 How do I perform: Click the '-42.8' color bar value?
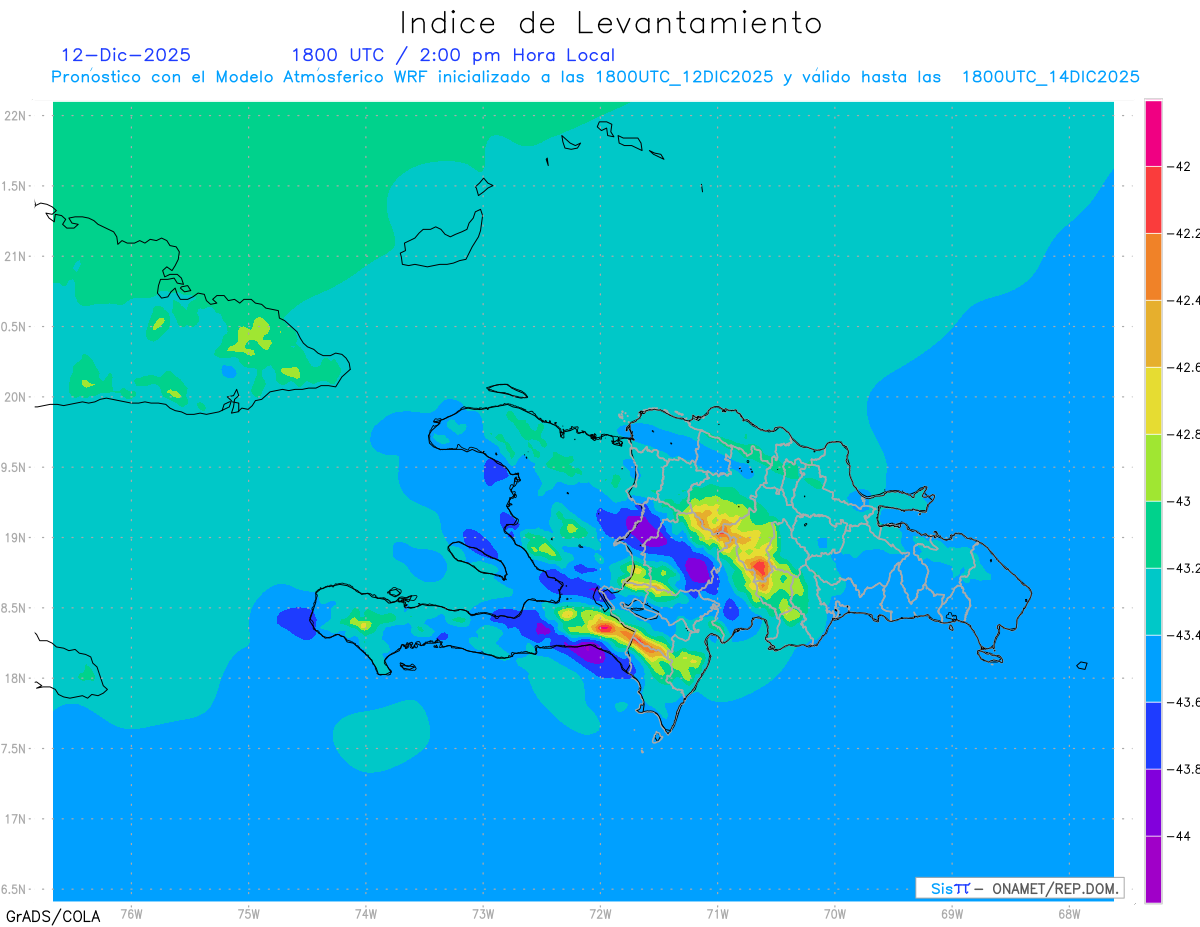(1184, 434)
